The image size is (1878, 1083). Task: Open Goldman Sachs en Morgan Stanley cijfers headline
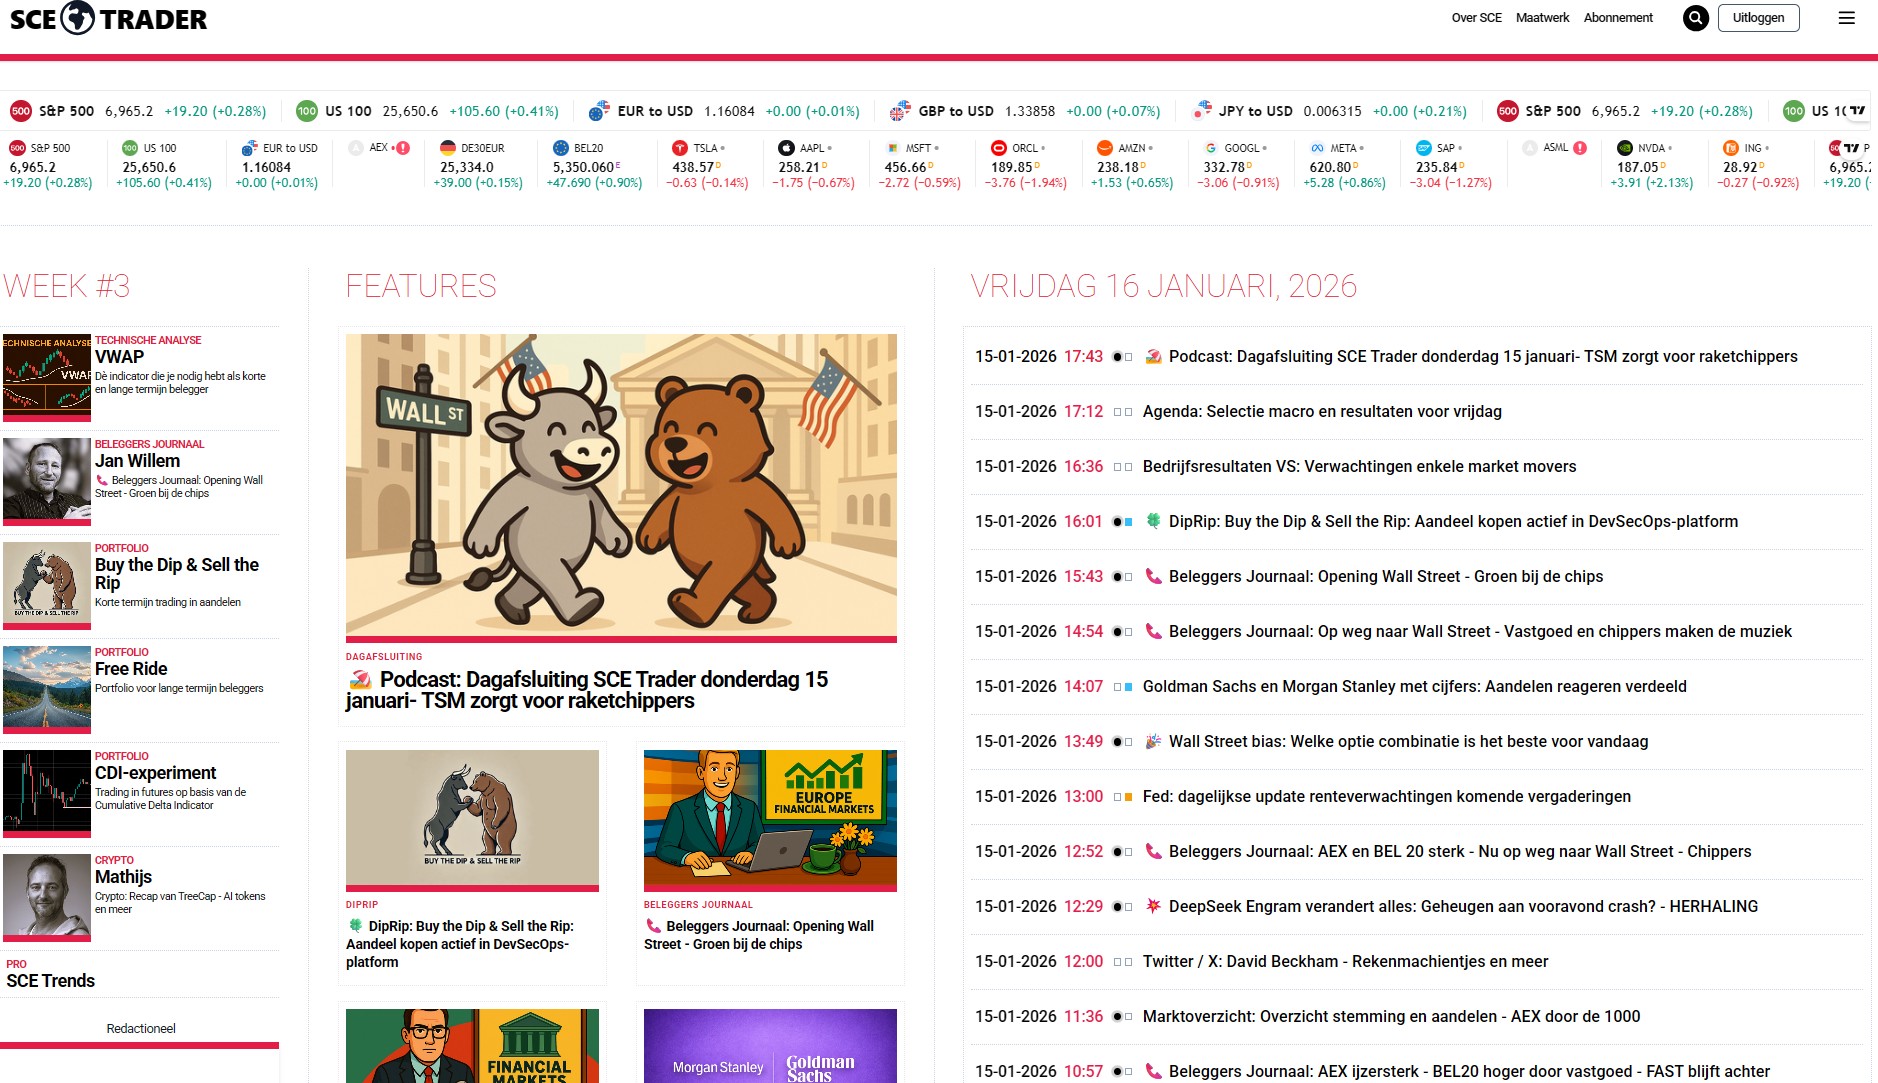(x=1414, y=686)
